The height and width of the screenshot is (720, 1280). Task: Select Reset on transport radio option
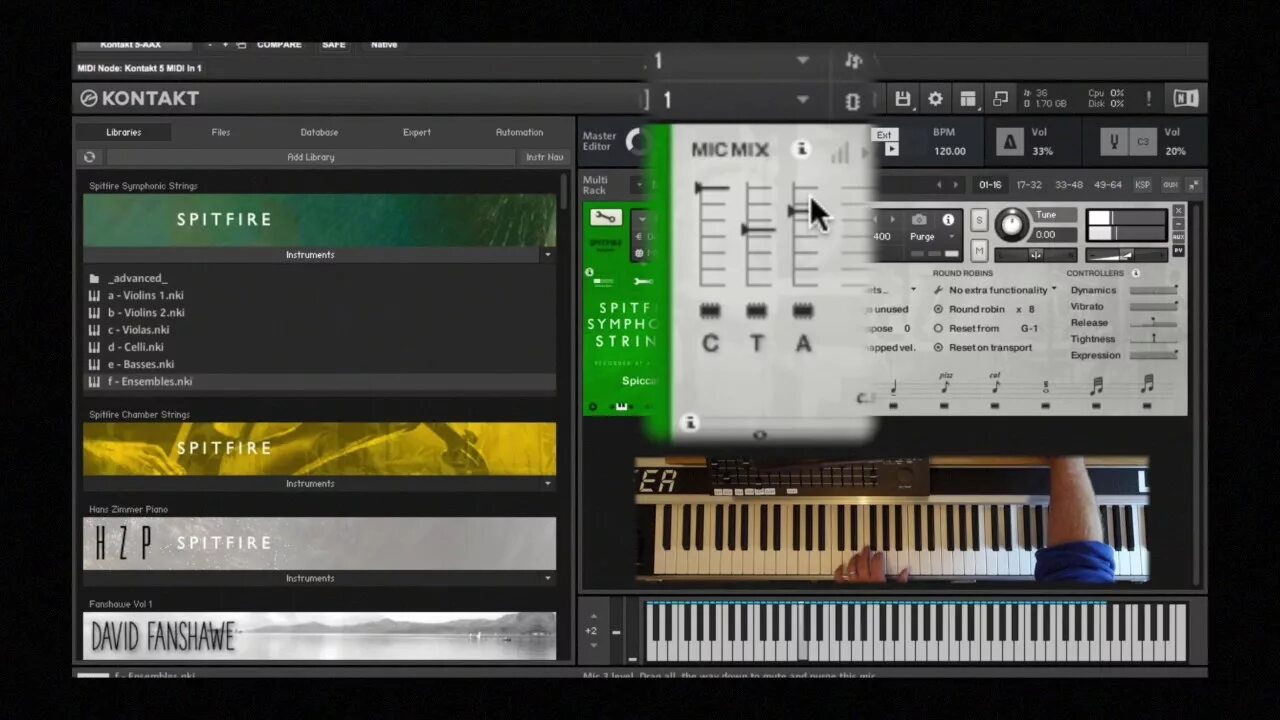coord(938,347)
